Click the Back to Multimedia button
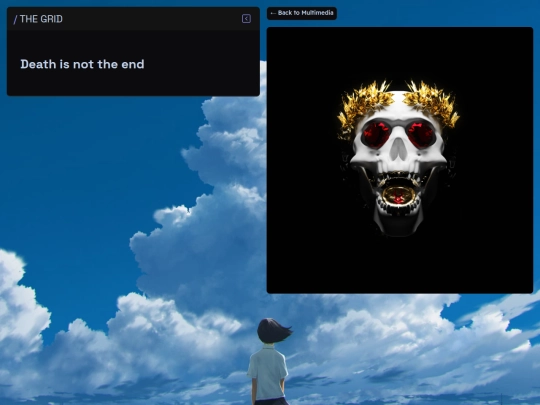The image size is (540, 405). 302,13
